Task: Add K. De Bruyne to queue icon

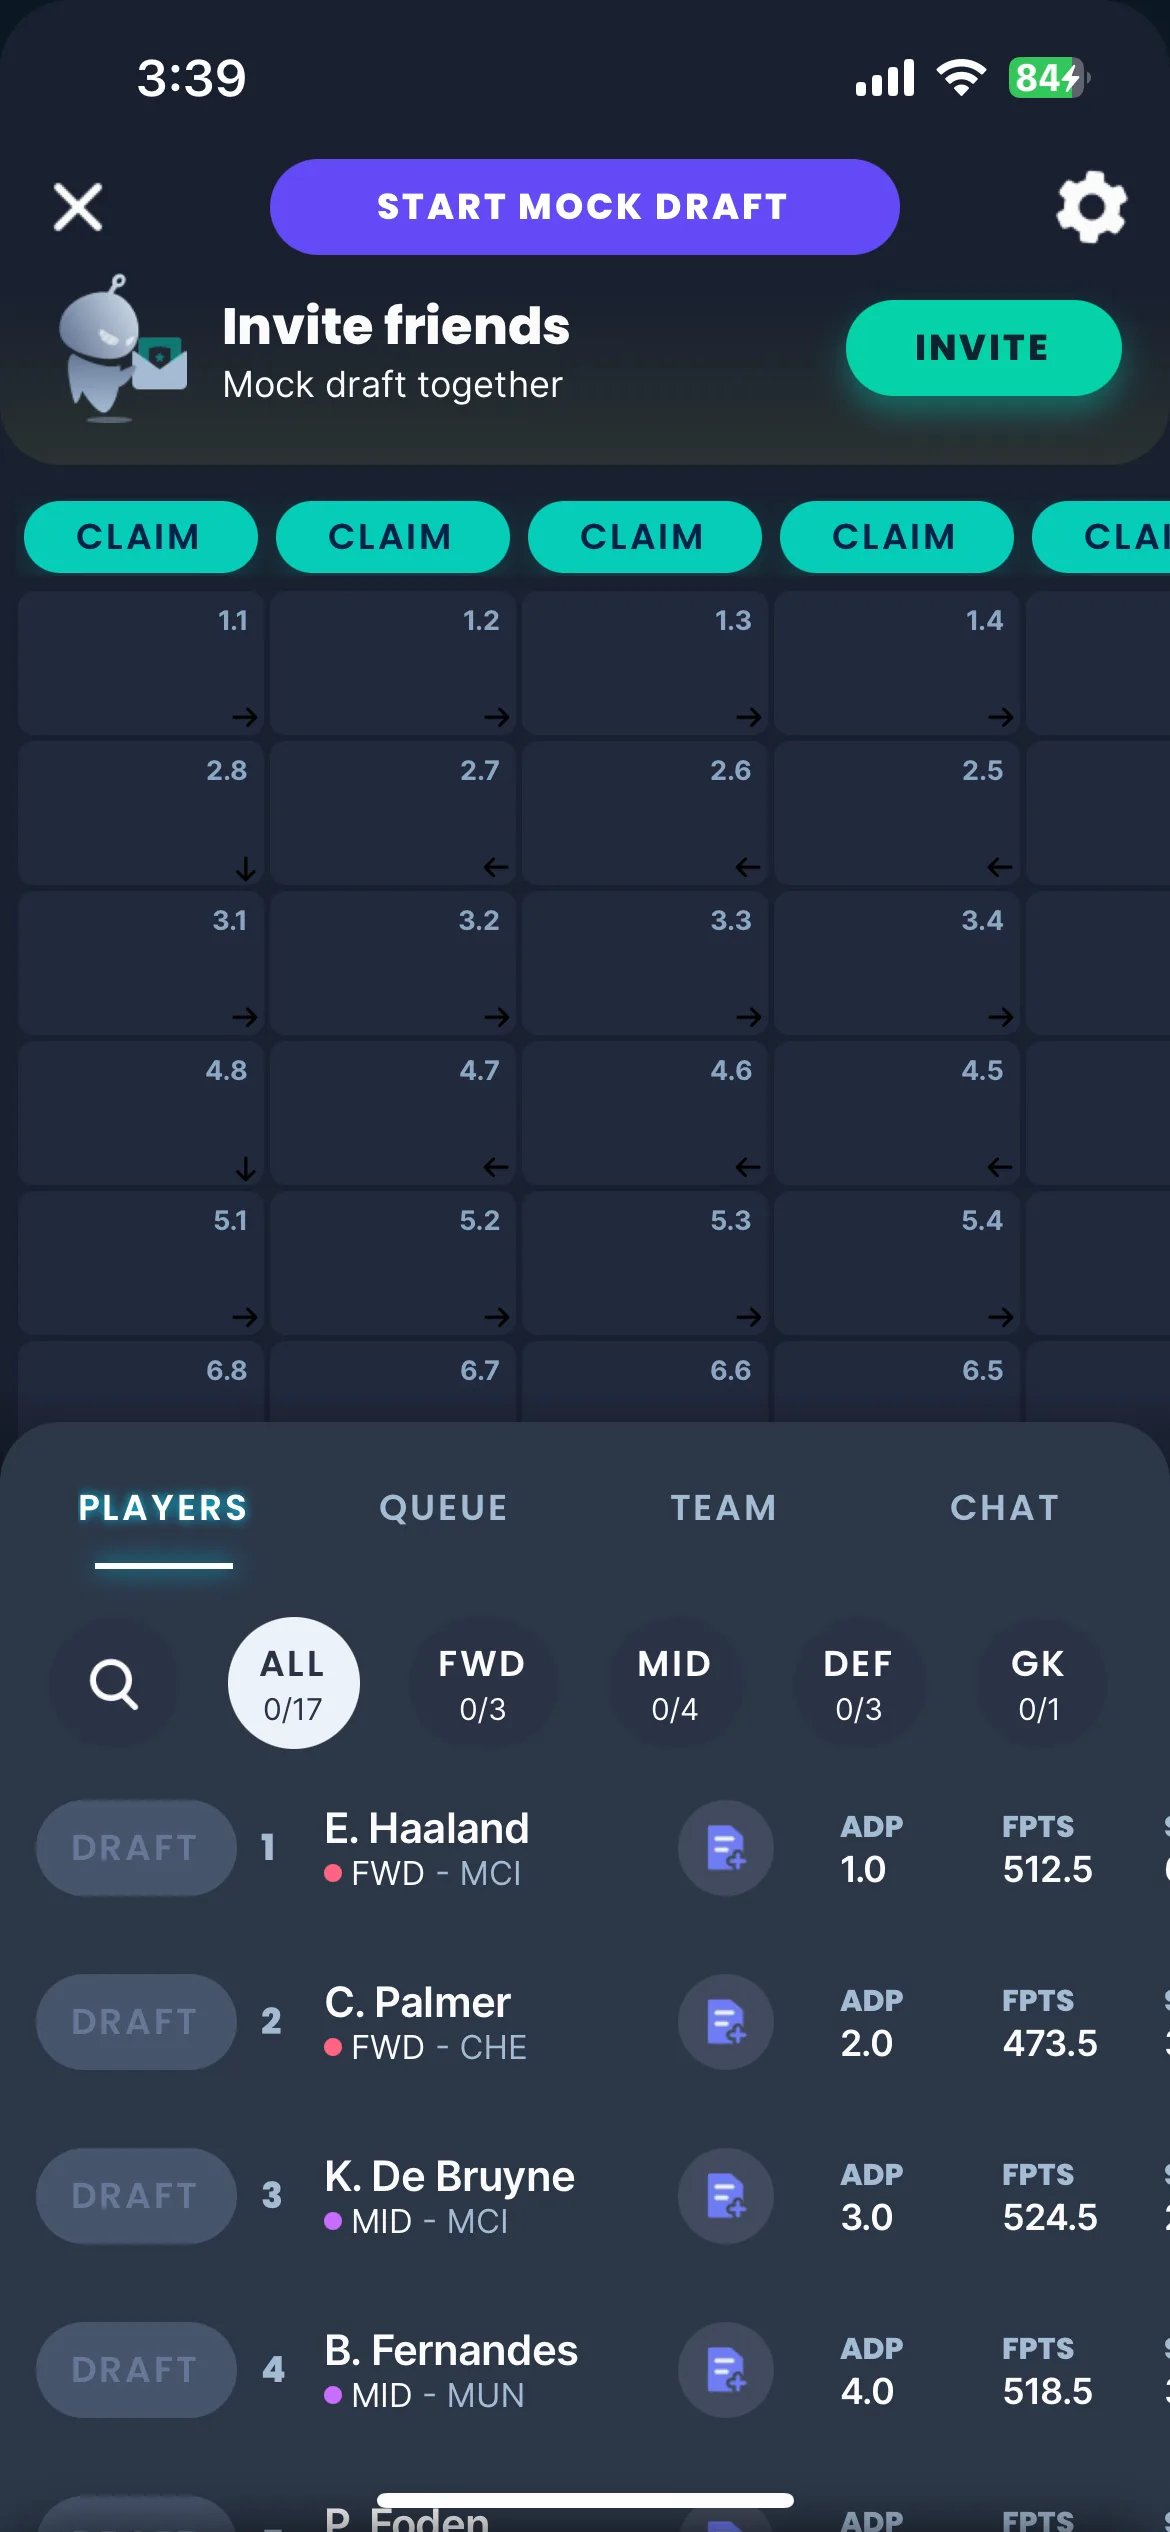Action: click(726, 2196)
